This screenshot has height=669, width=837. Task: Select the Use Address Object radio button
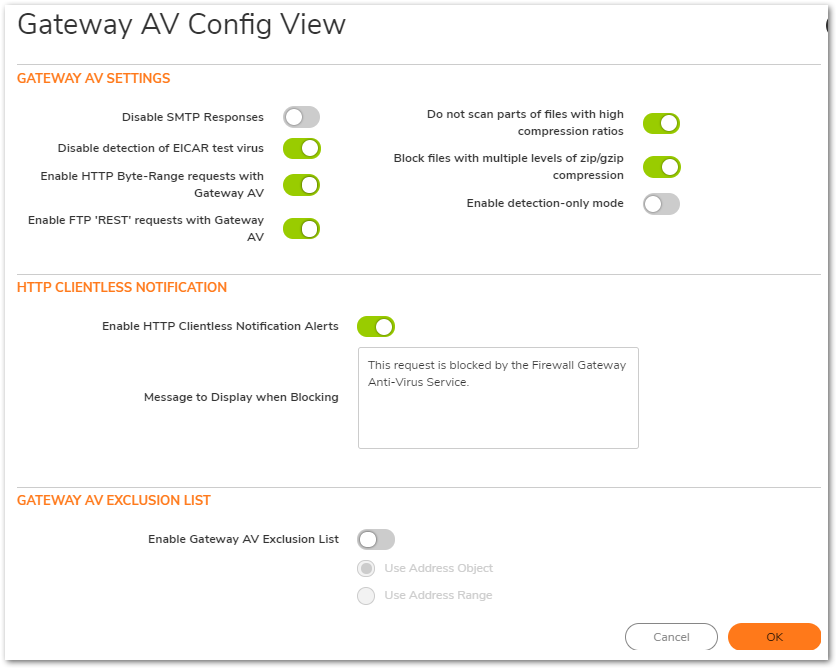366,569
